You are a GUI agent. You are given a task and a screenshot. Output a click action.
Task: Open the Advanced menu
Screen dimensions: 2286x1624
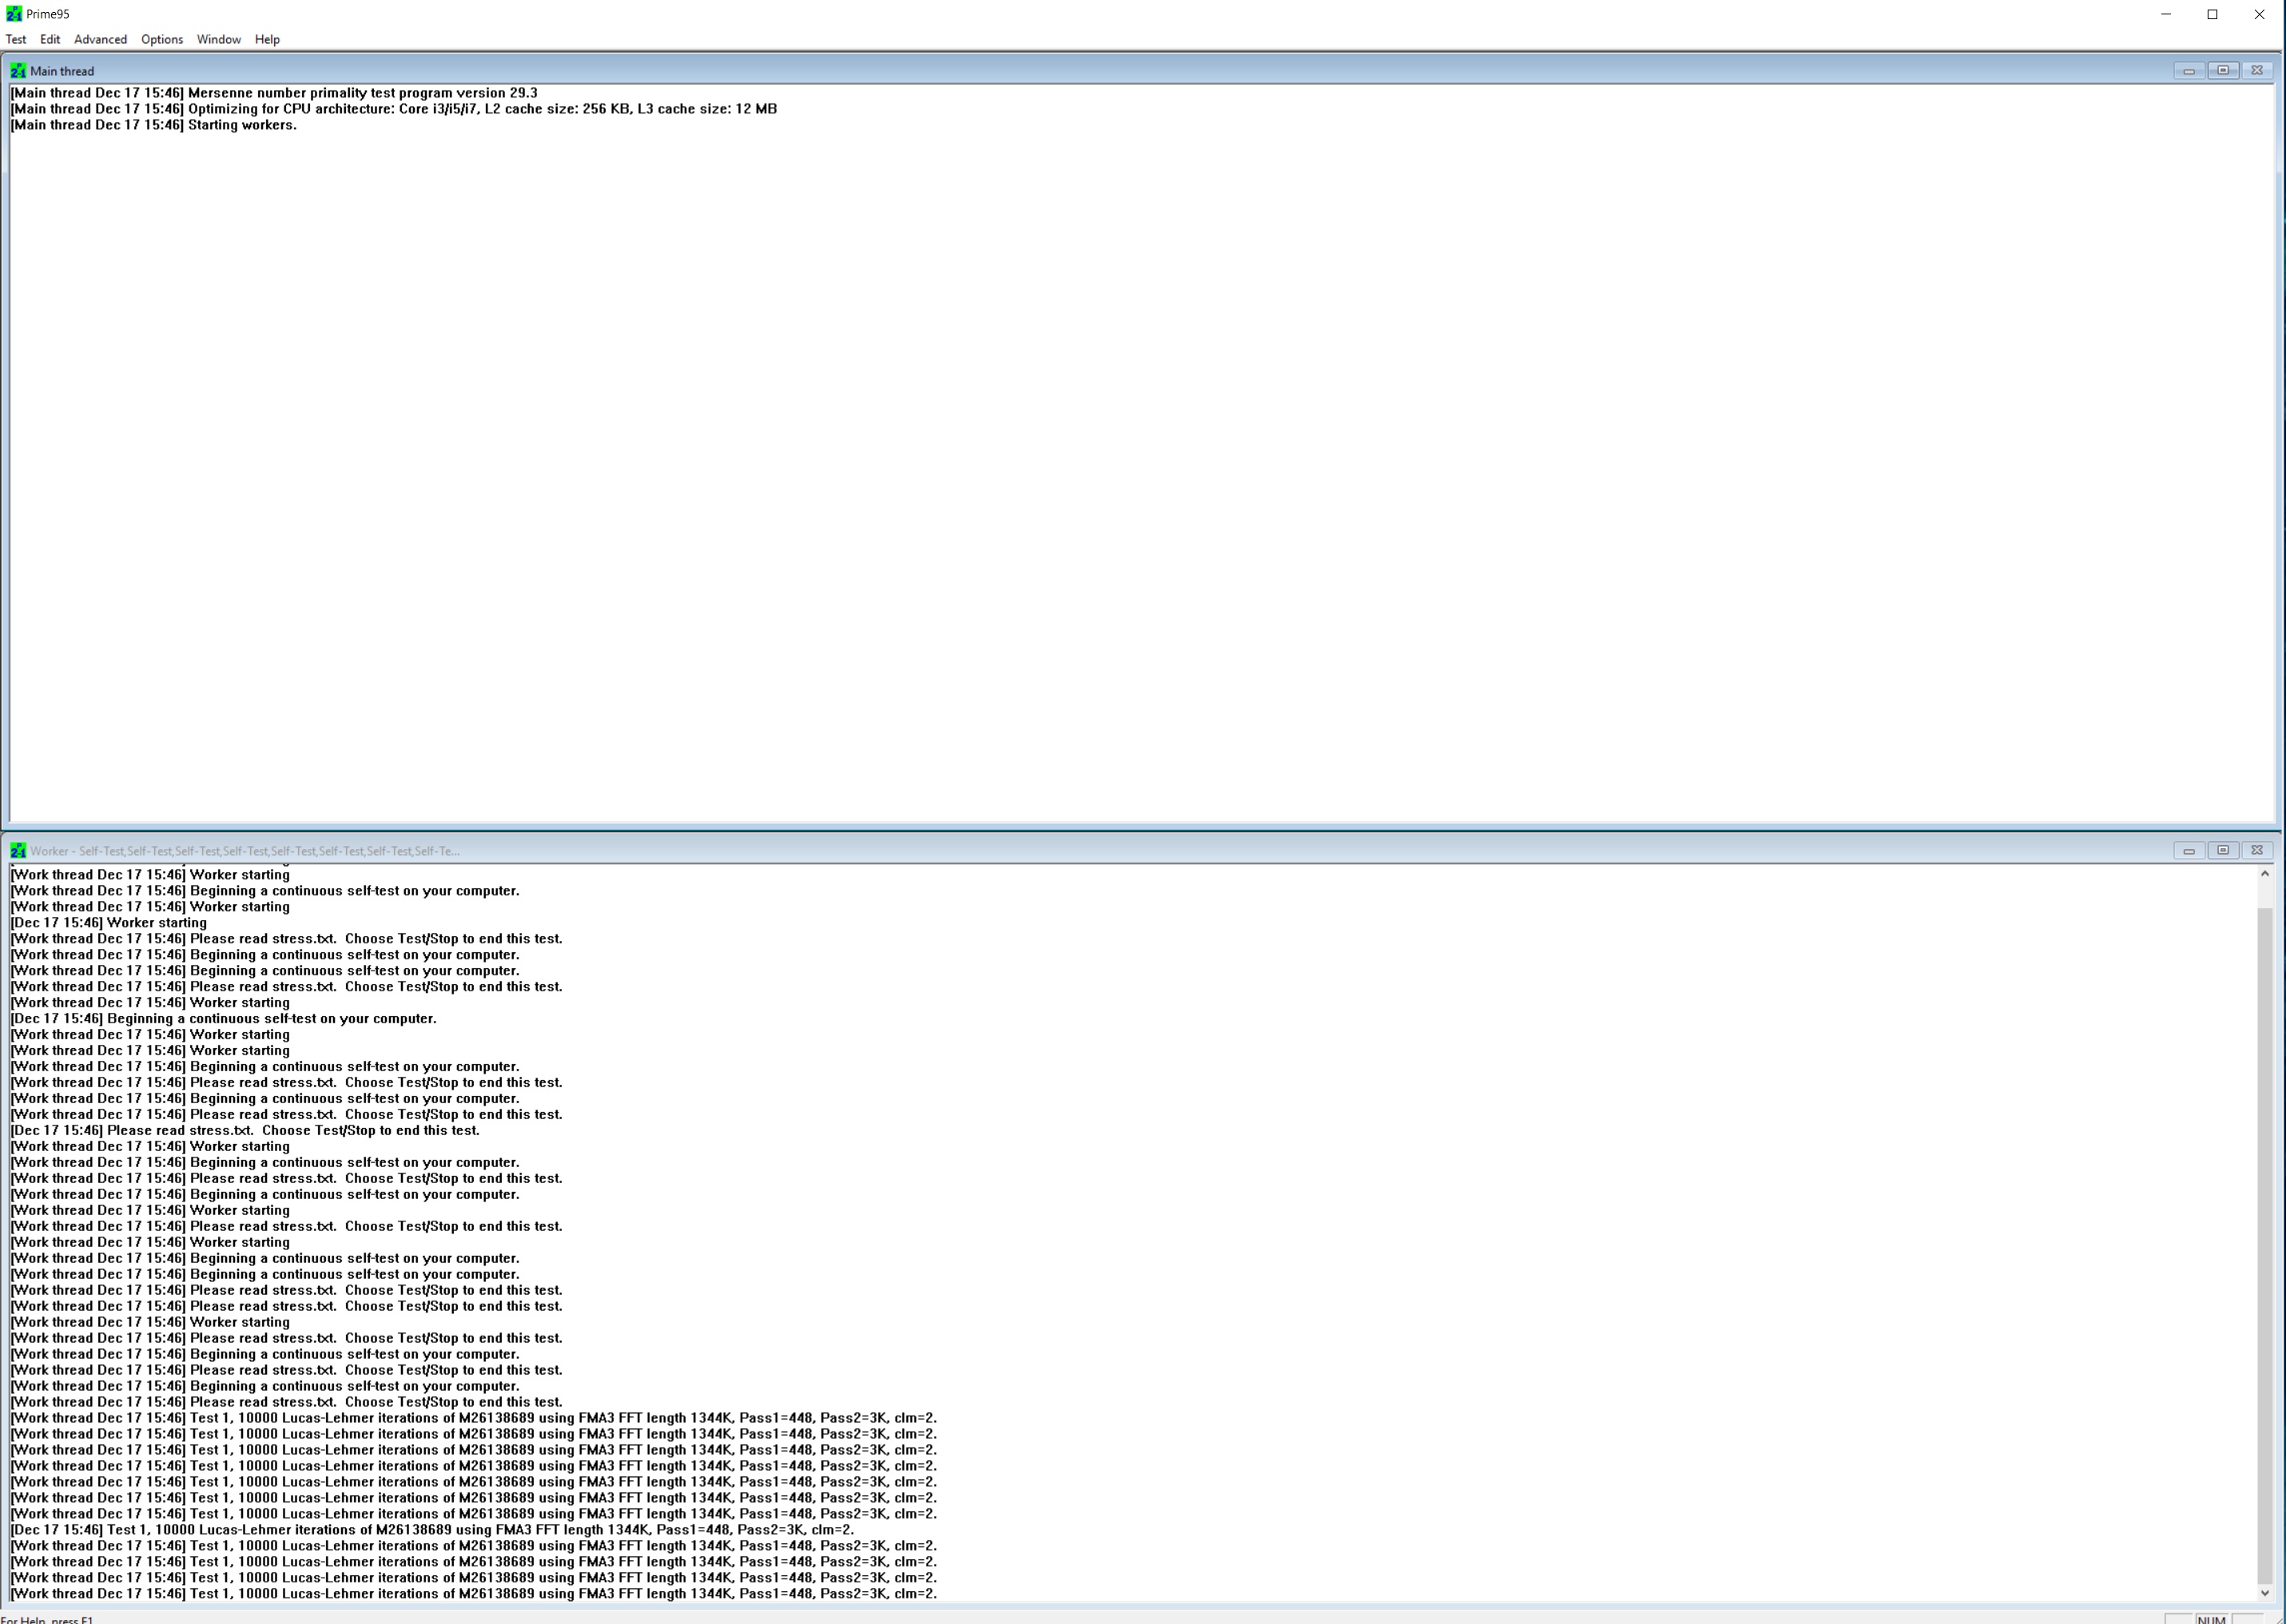click(100, 39)
